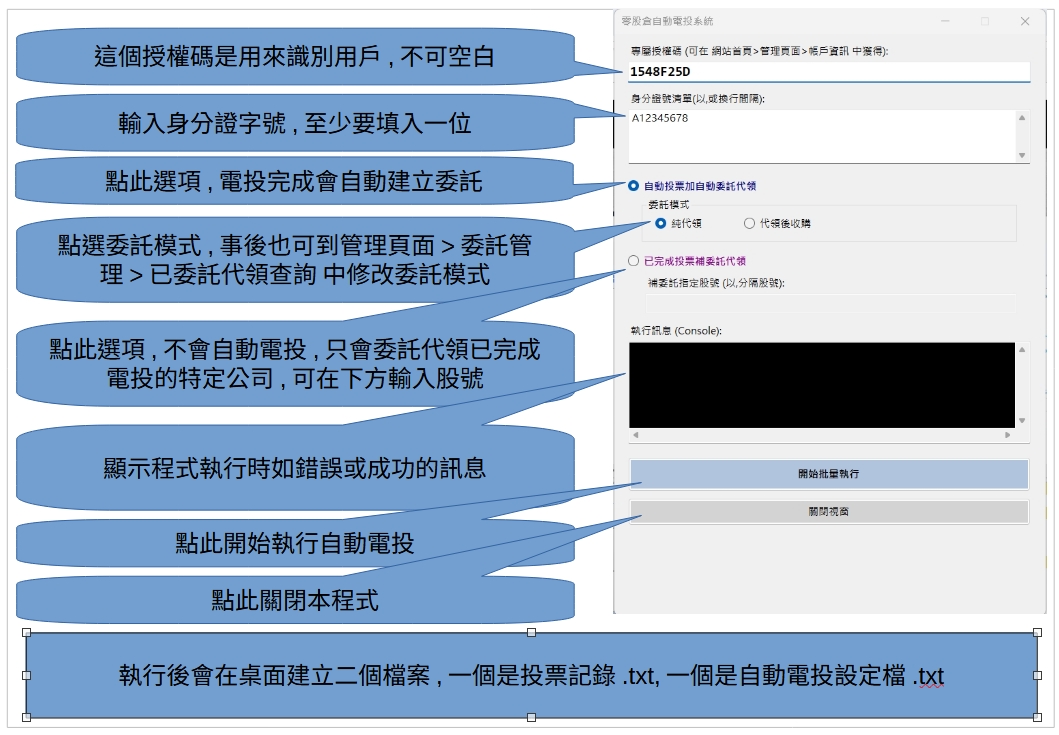Minimize the 零股會自動電投系統 window
Viewport: 1059px width, 735px height.
pyautogui.click(x=945, y=21)
